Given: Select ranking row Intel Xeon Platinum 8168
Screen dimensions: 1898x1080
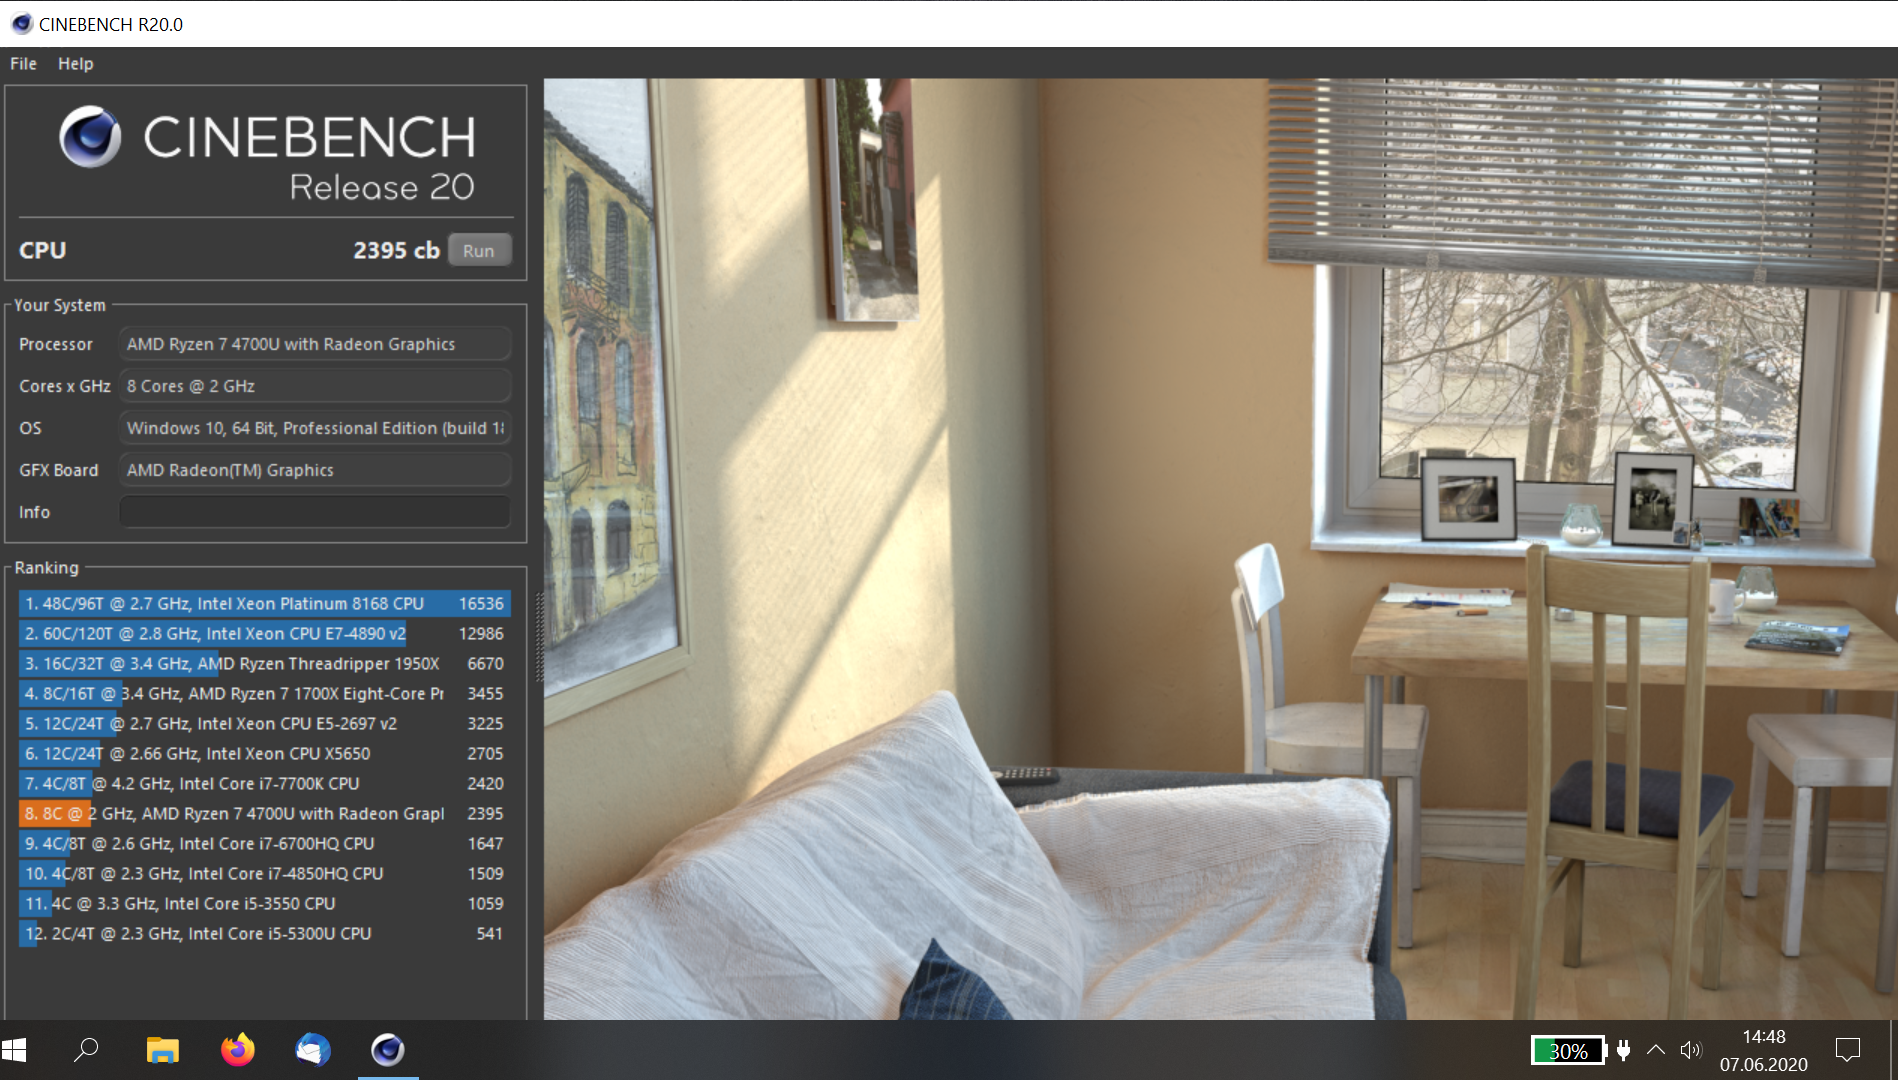Looking at the screenshot, I should click(x=265, y=603).
